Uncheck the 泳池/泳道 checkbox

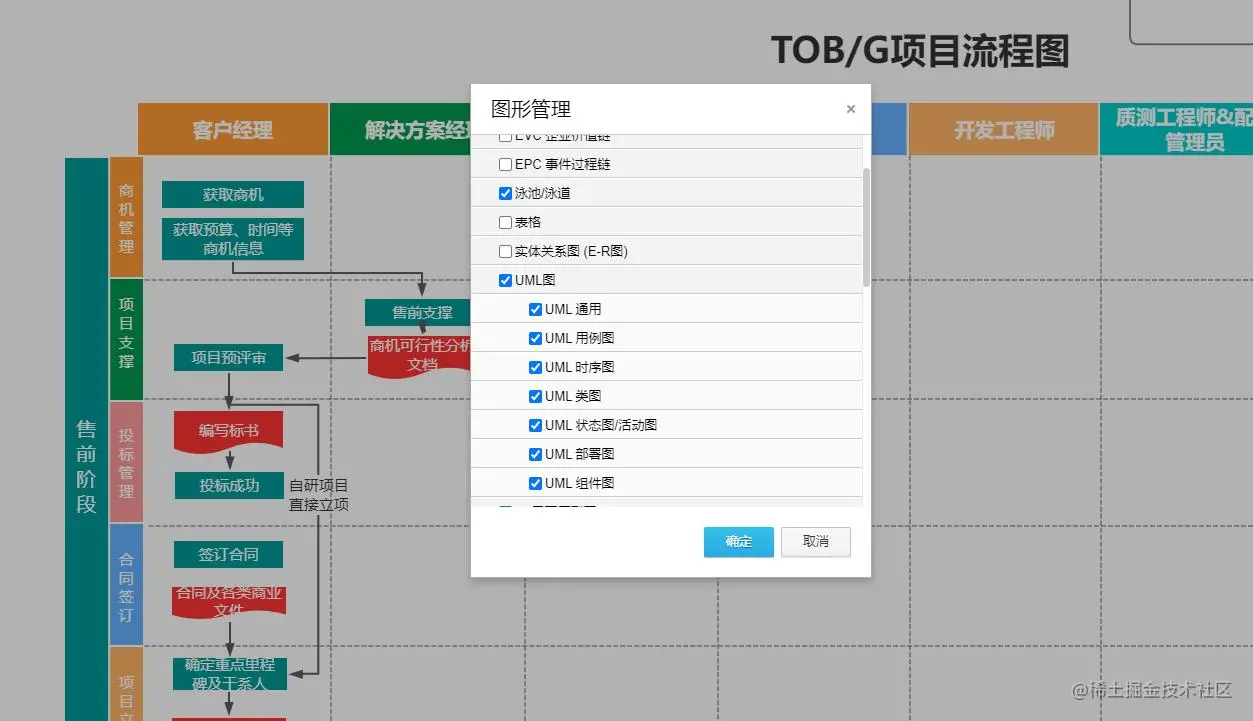pyautogui.click(x=505, y=193)
